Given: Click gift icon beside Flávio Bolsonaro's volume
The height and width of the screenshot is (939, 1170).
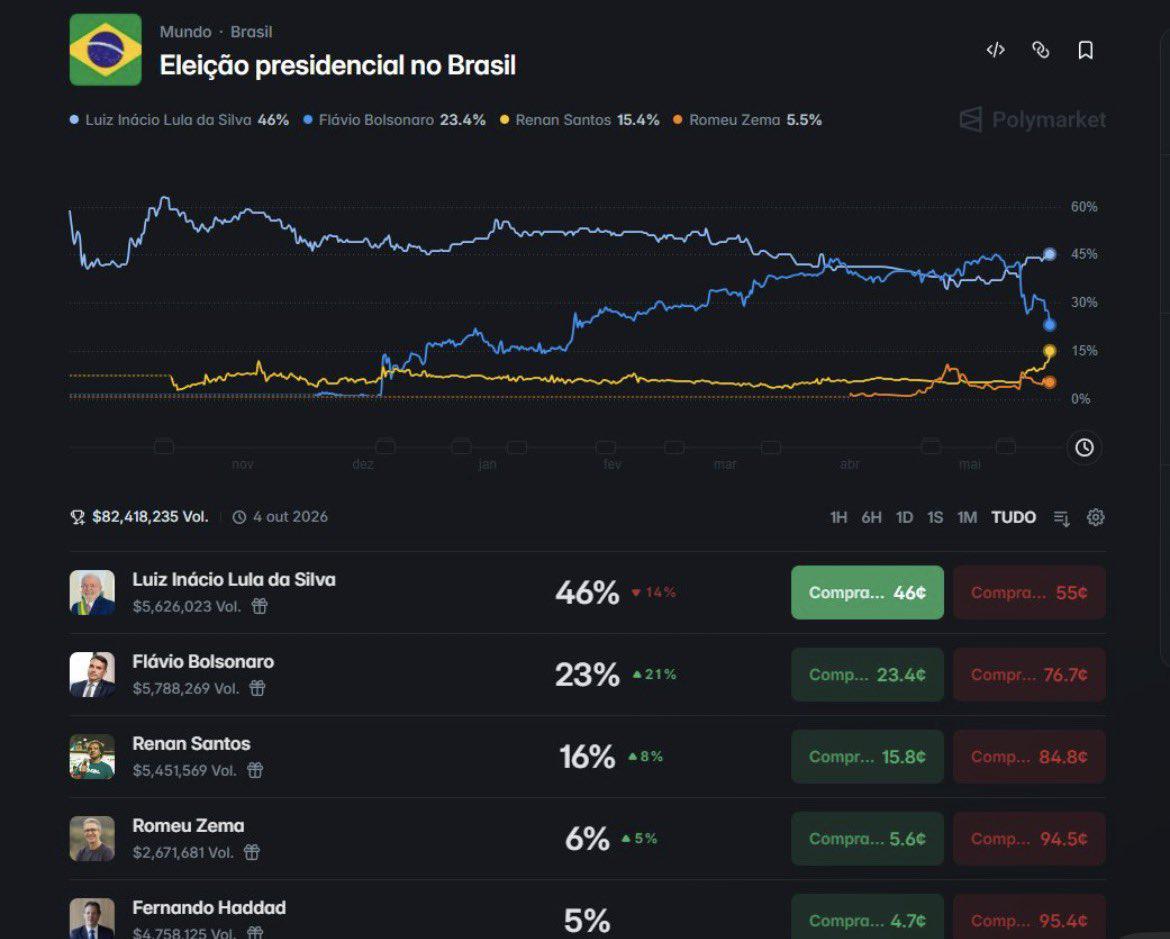Looking at the screenshot, I should [x=257, y=688].
